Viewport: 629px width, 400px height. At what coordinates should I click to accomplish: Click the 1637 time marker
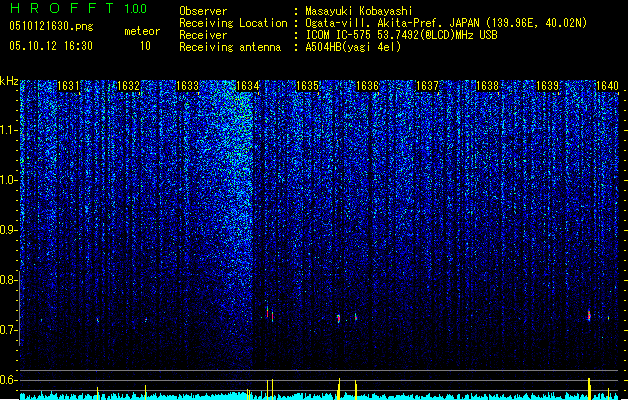point(428,86)
